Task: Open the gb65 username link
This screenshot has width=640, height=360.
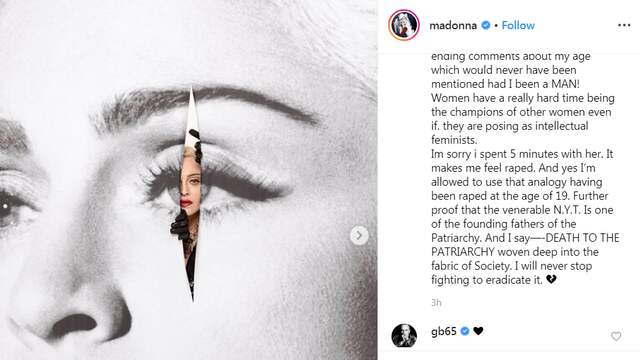Action: click(444, 331)
